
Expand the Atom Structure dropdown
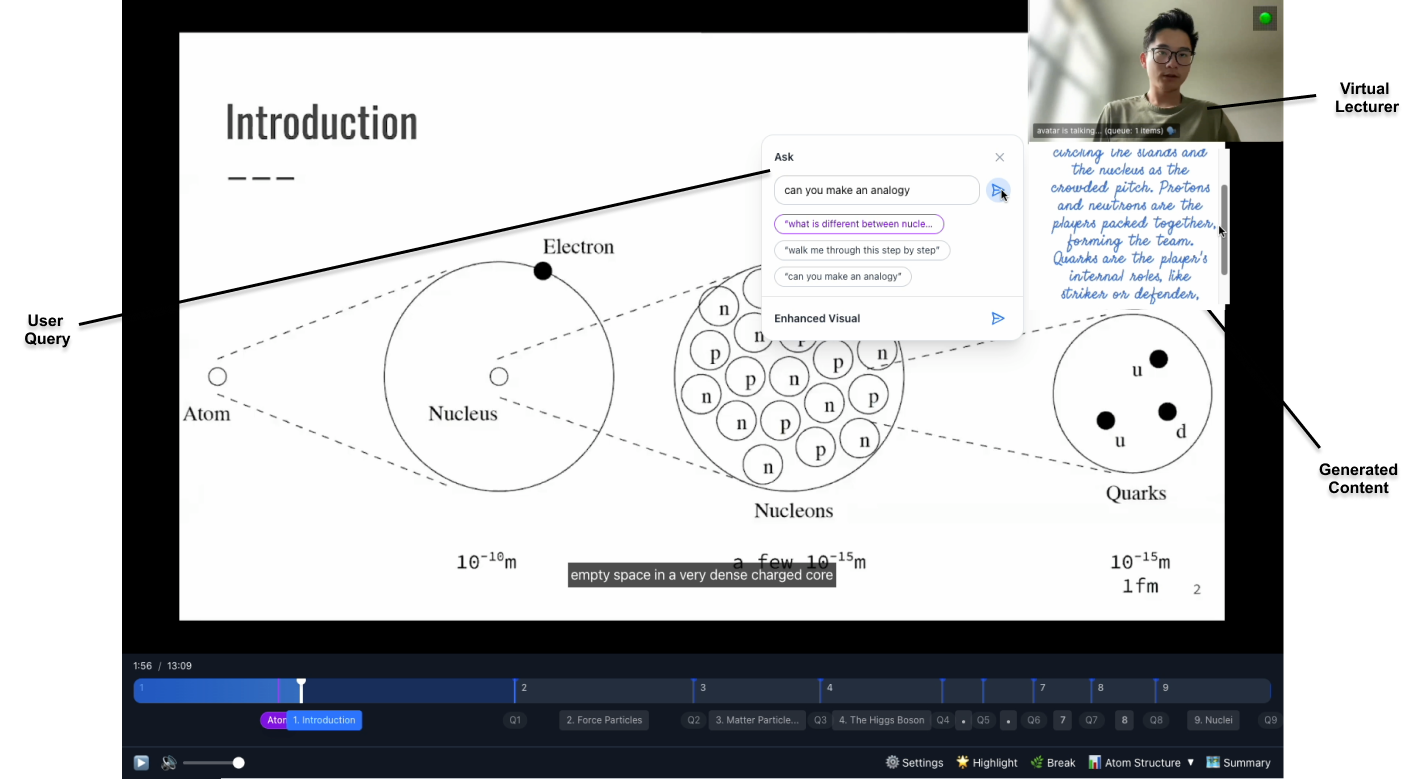click(1141, 762)
